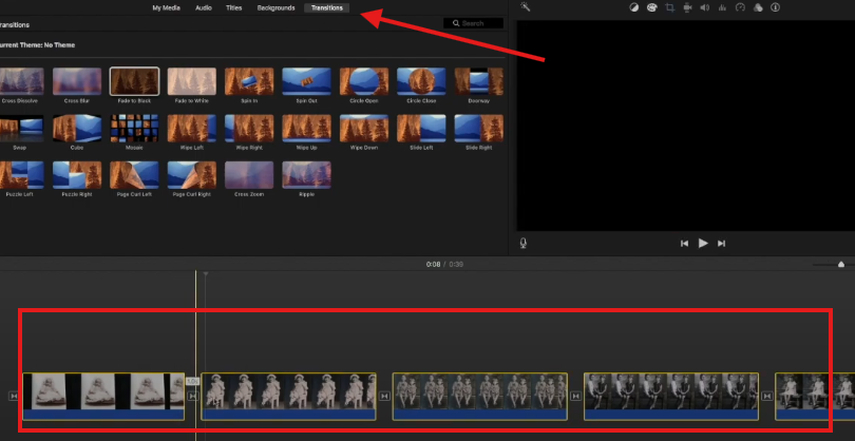Choose the Circle Close transition
This screenshot has width=855, height=441.
[422, 82]
